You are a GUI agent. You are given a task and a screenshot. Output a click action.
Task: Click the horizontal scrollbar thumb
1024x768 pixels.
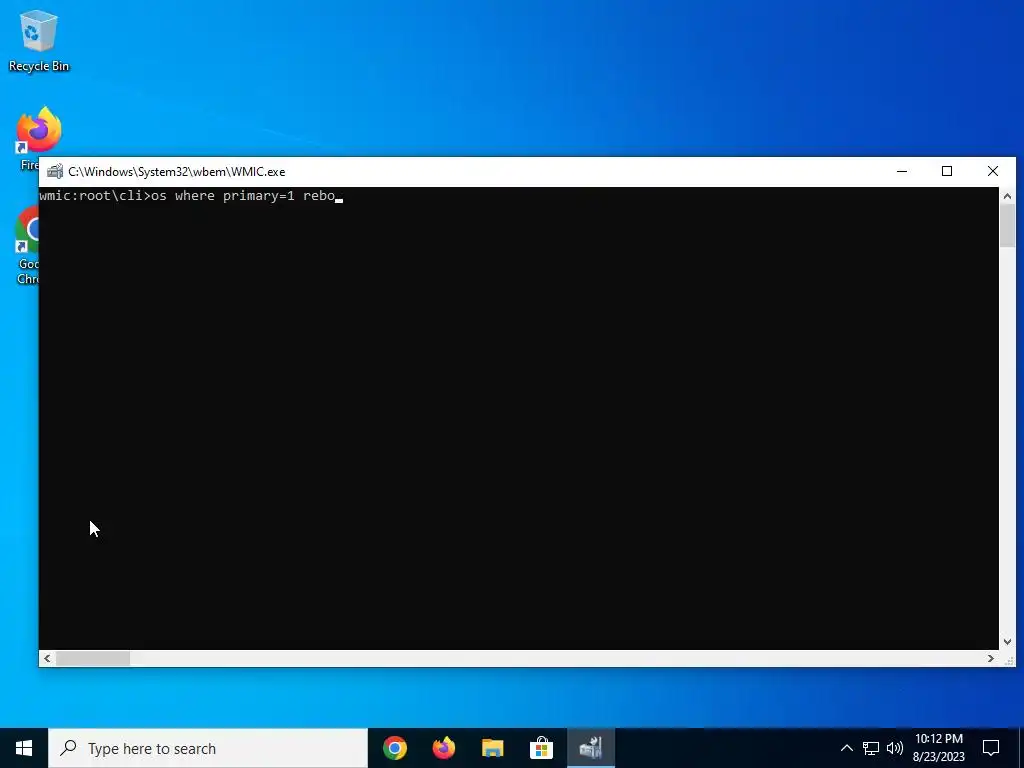tap(93, 658)
